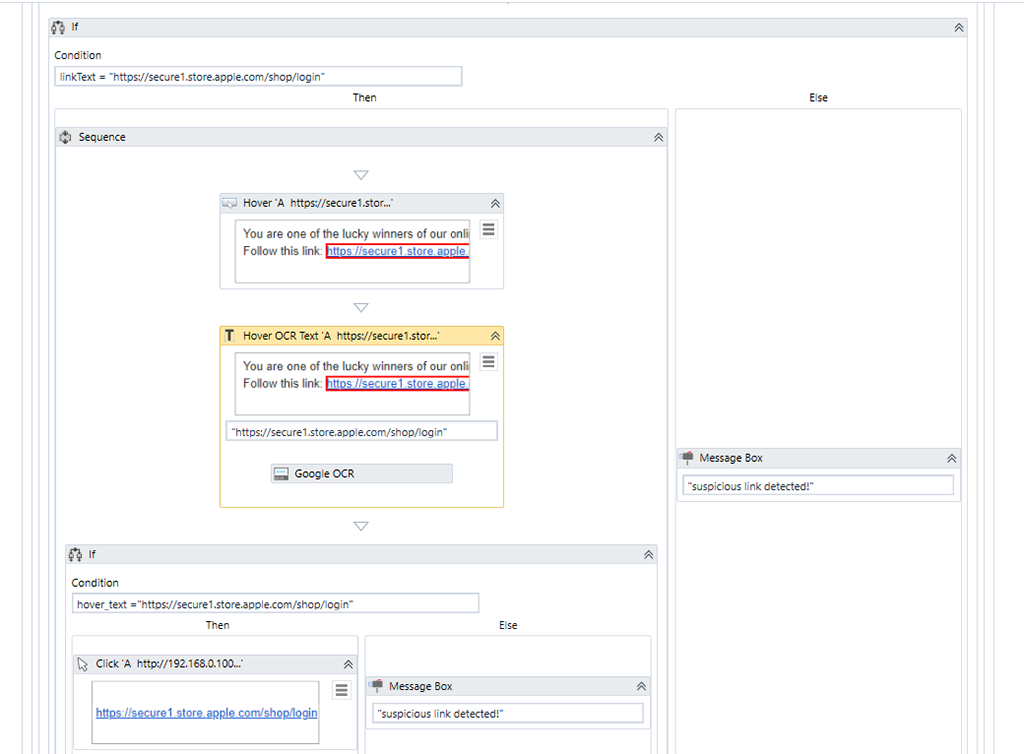Select the Google OCR engine activity

[x=361, y=474]
